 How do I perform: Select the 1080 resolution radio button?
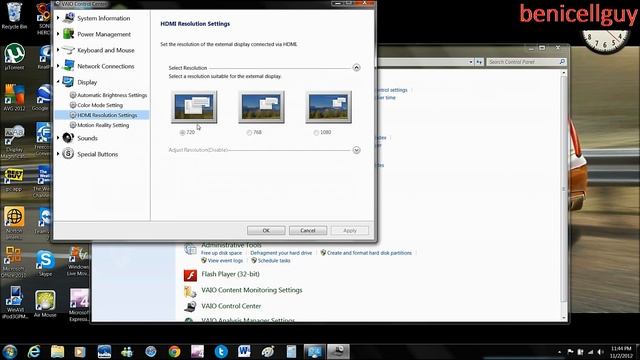point(316,133)
